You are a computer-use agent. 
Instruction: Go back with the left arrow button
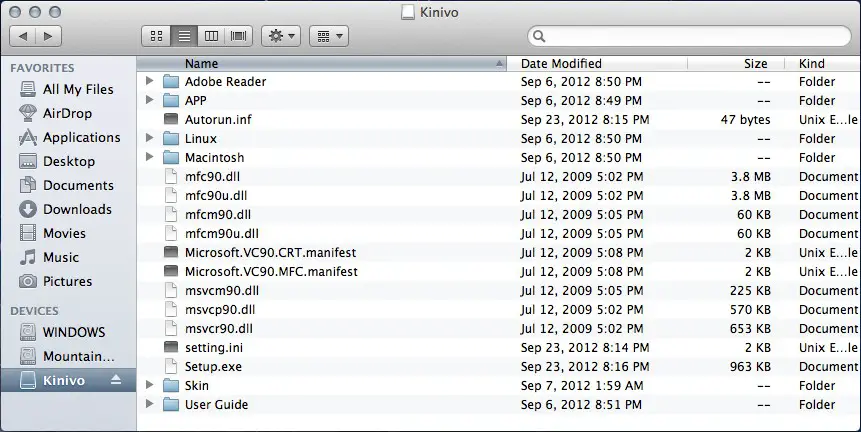(x=23, y=36)
